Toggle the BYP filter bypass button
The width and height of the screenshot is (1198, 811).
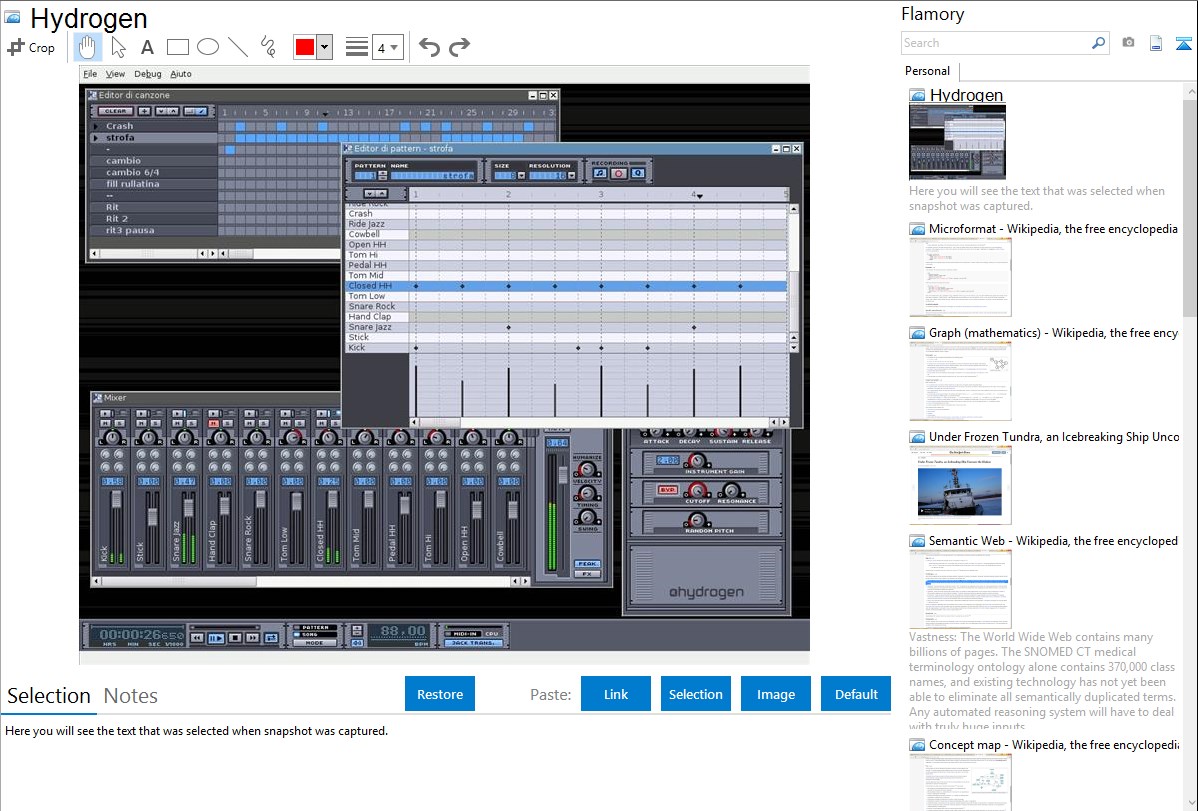pos(668,490)
